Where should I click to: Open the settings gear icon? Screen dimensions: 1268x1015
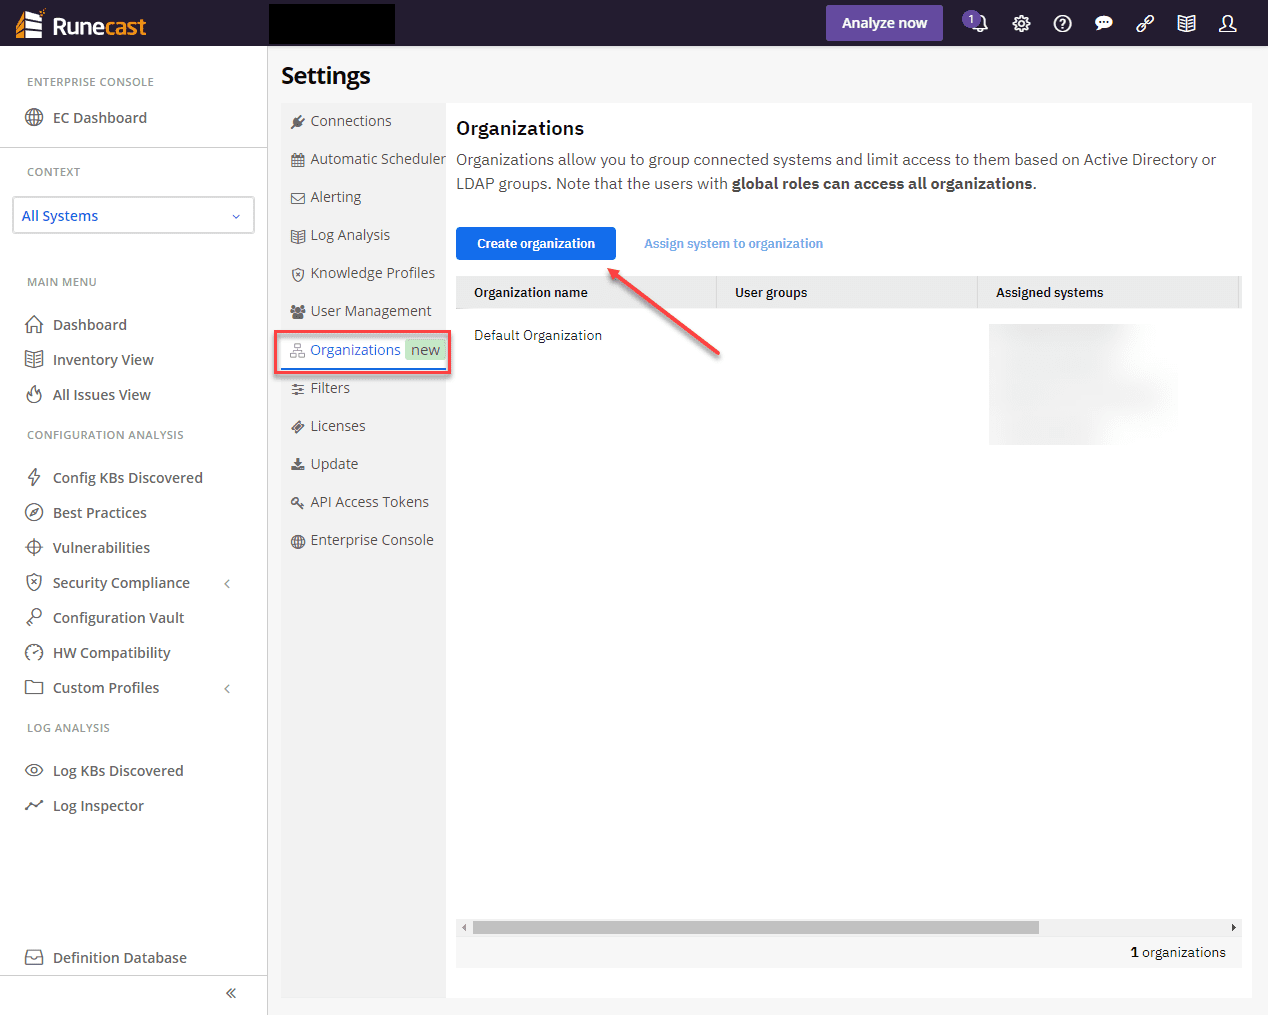(1021, 23)
